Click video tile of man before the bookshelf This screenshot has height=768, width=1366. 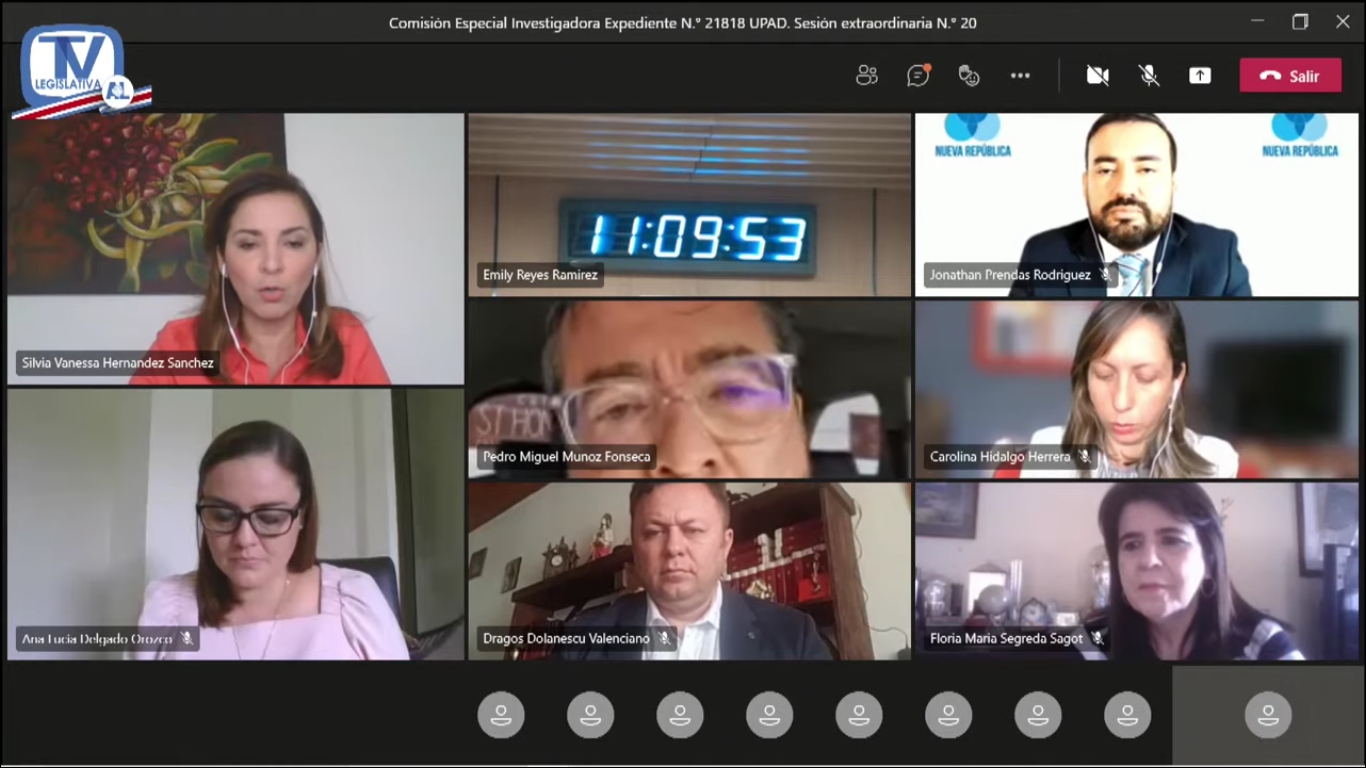coord(690,571)
